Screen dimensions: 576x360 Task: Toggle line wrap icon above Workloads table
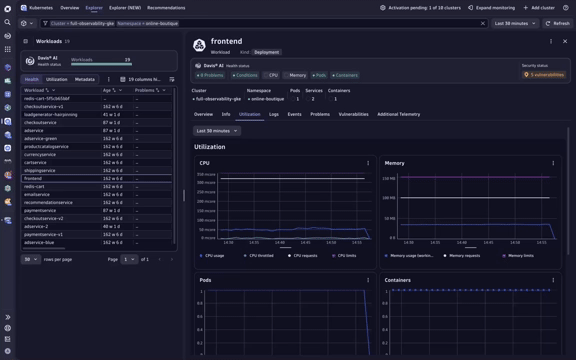[x=172, y=79]
